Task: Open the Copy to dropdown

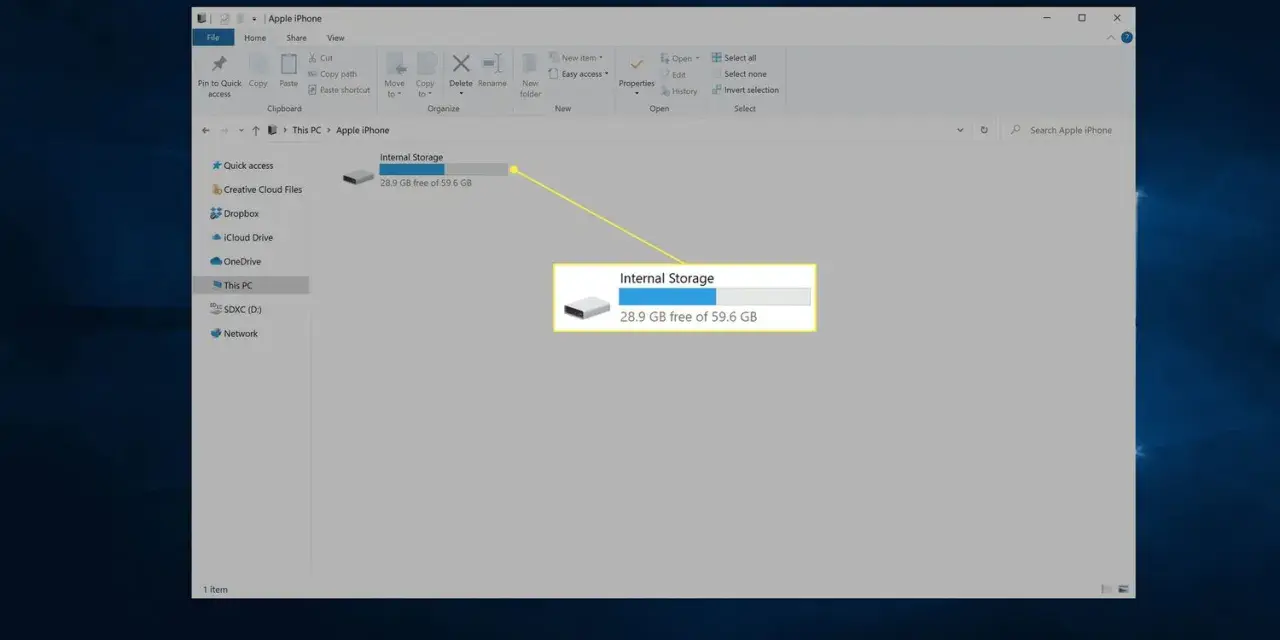Action: tap(425, 76)
